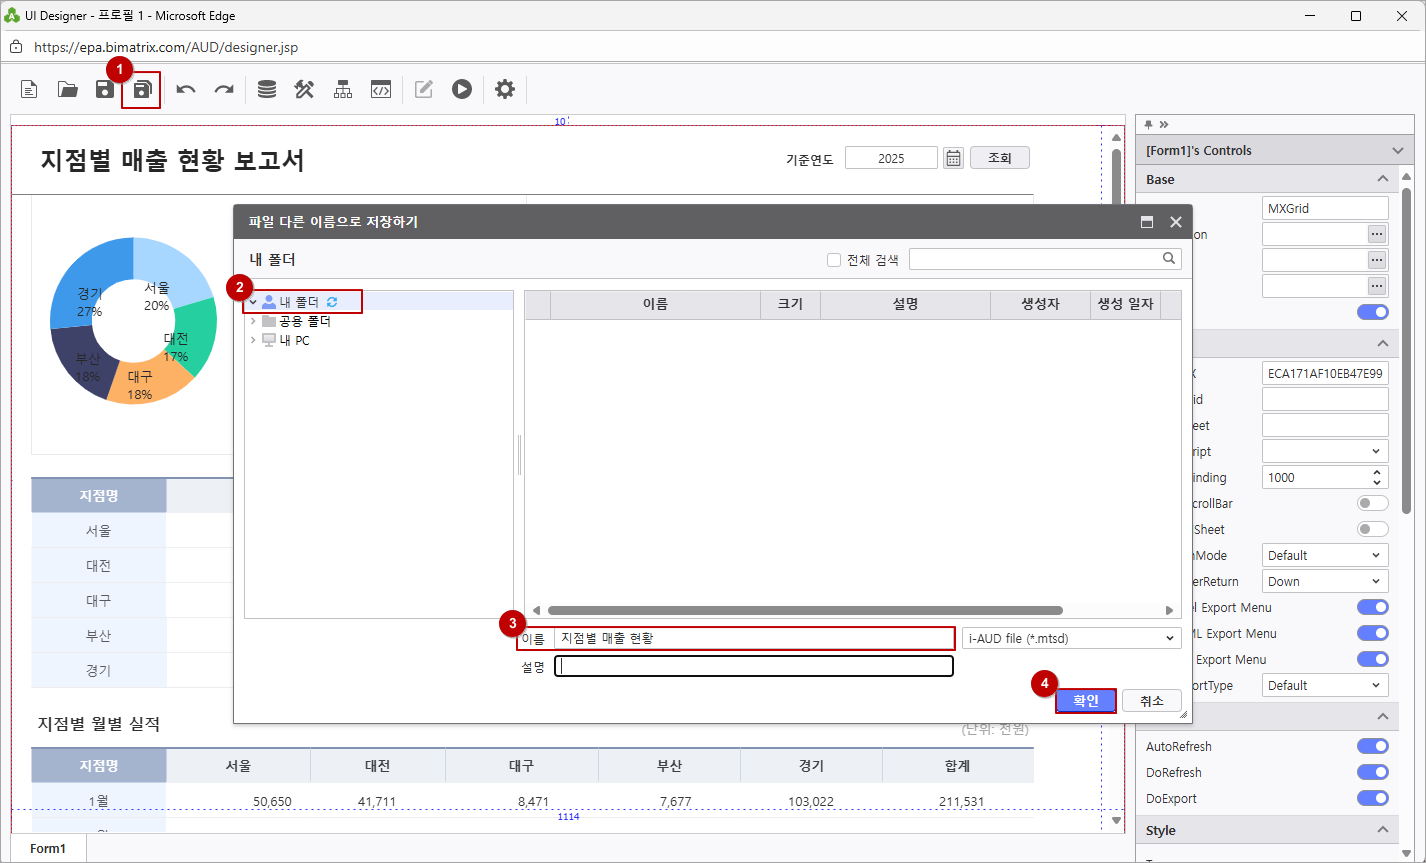This screenshot has width=1426, height=863.
Task: Click the 확인 button
Action: pyautogui.click(x=1086, y=701)
